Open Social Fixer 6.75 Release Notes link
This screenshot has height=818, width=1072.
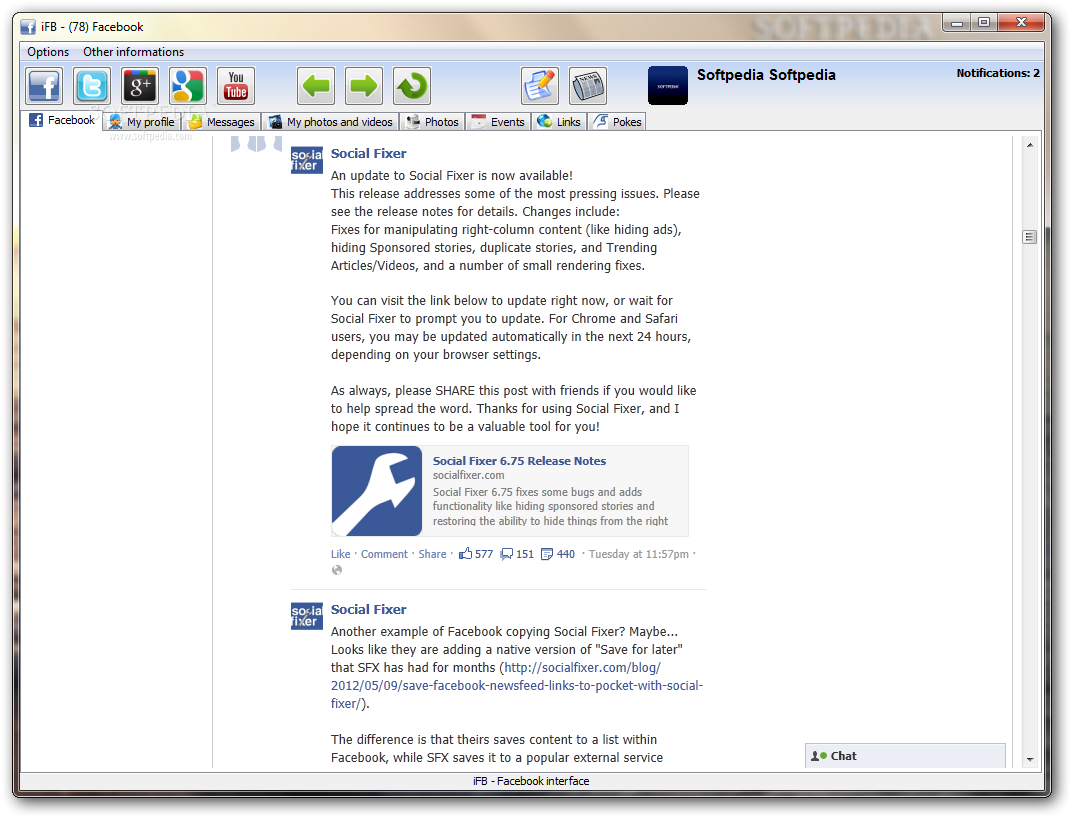coord(519,461)
